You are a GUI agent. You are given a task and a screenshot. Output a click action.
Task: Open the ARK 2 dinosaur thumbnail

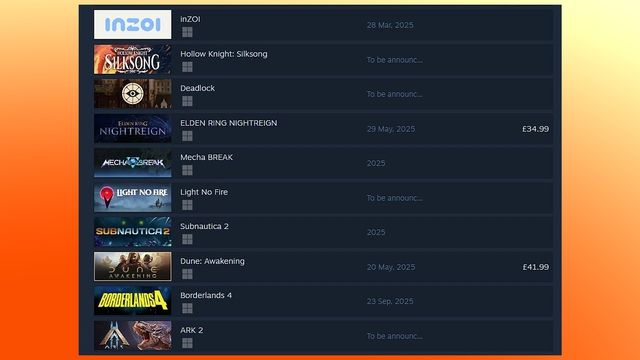point(133,336)
